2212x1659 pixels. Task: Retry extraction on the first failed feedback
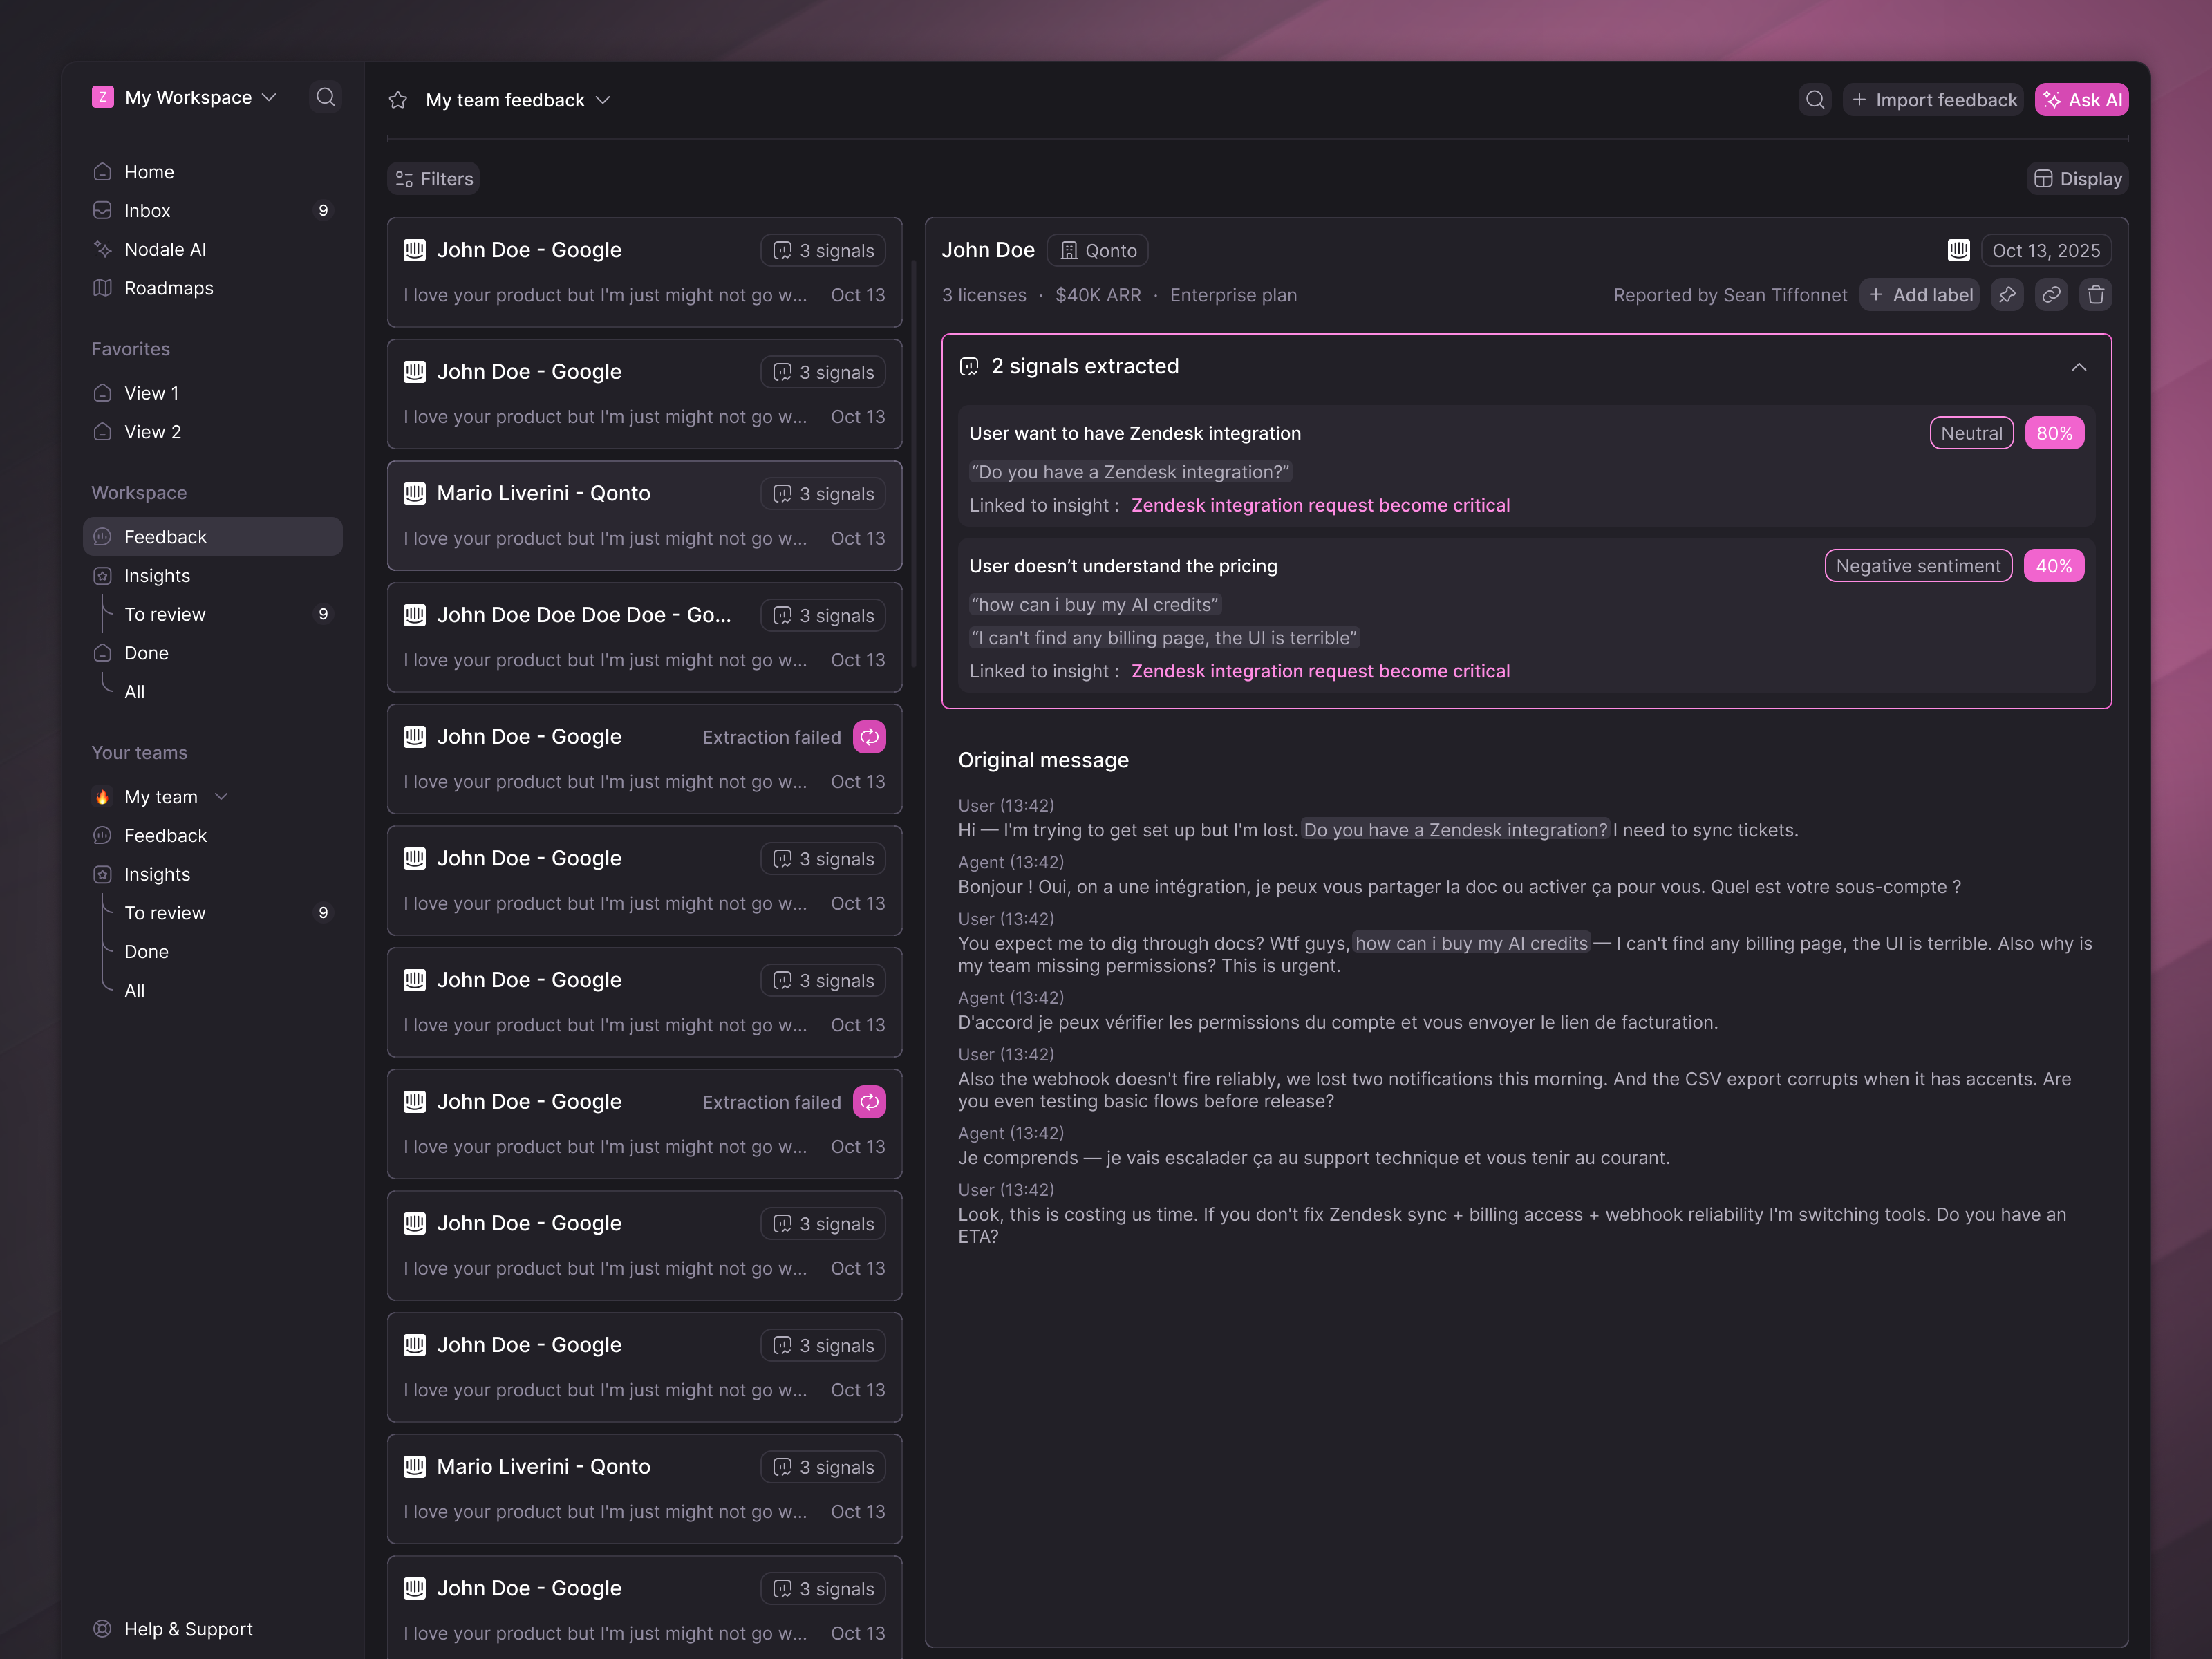869,737
